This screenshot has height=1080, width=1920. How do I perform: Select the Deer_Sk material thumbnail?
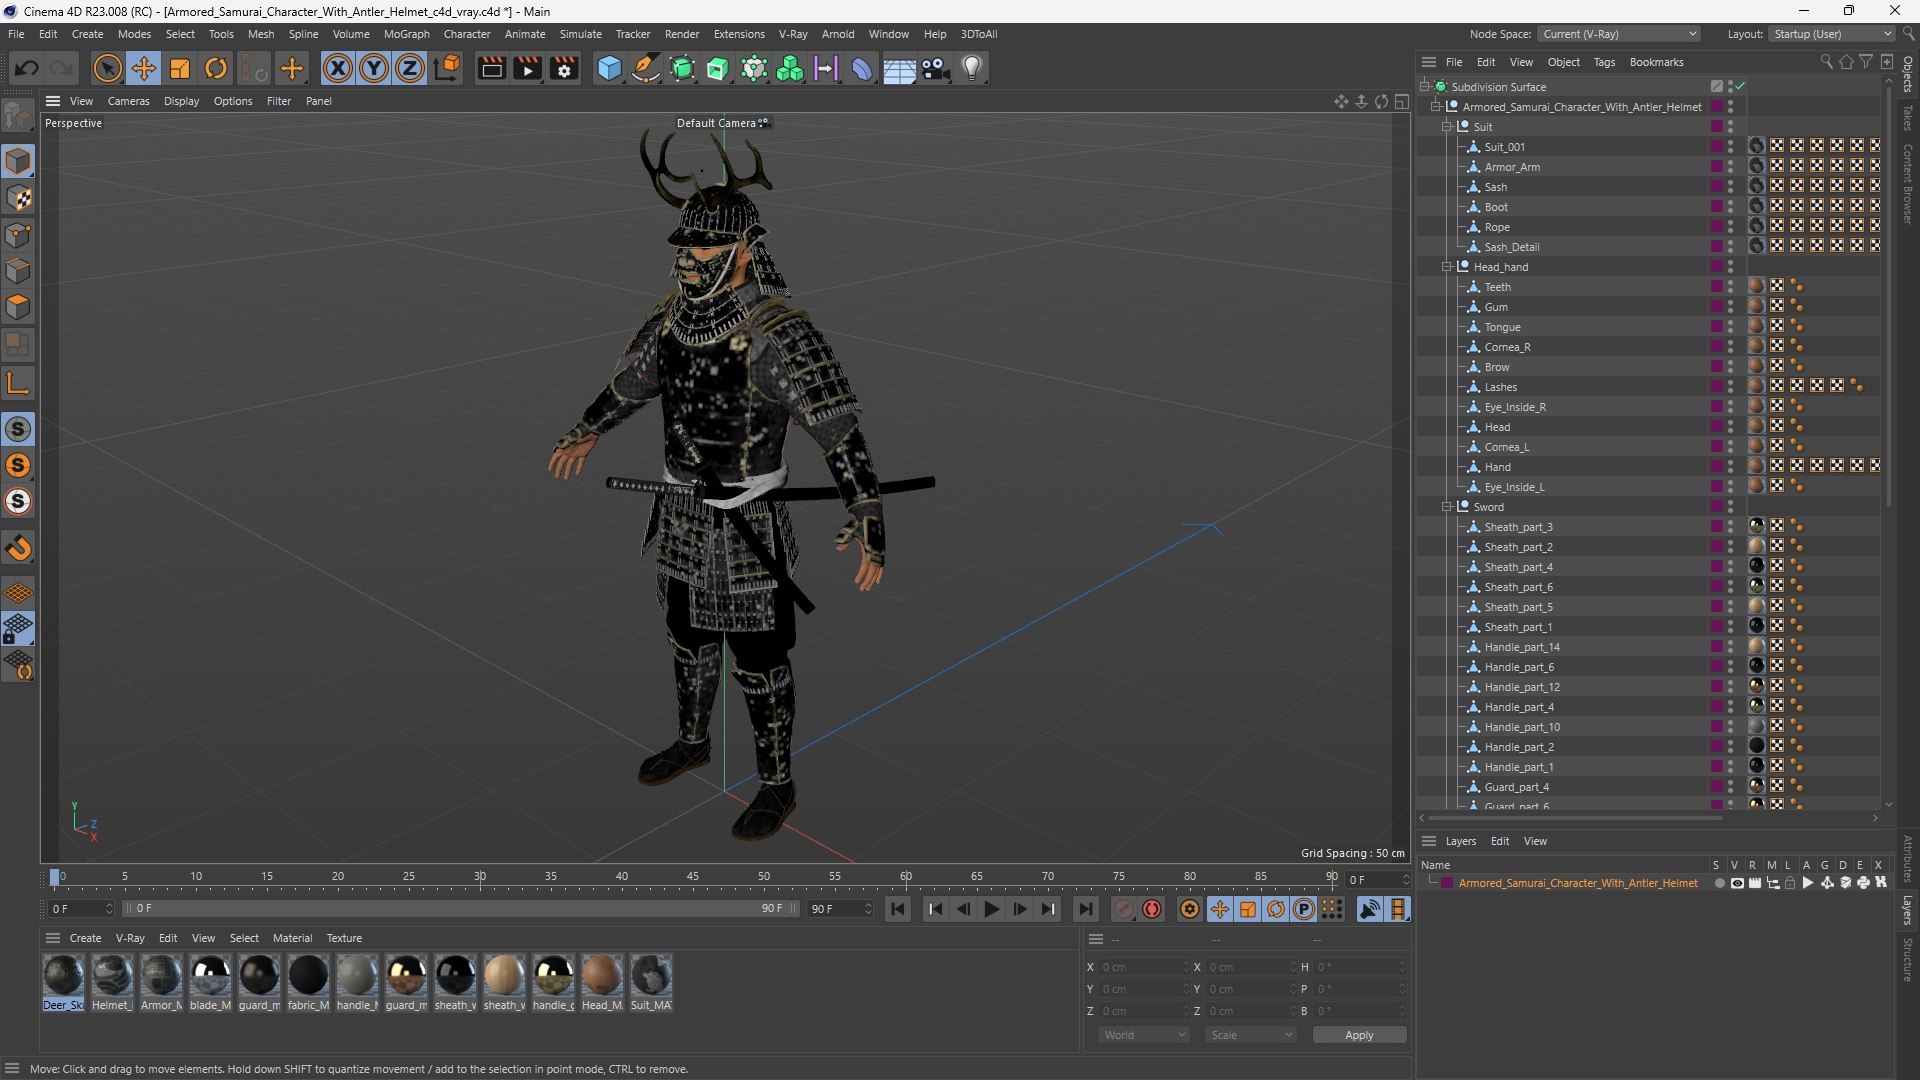pyautogui.click(x=63, y=975)
